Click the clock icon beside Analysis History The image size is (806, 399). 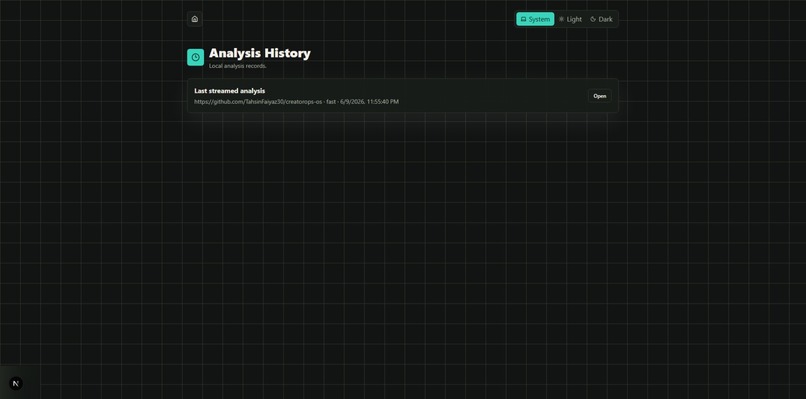pos(195,57)
